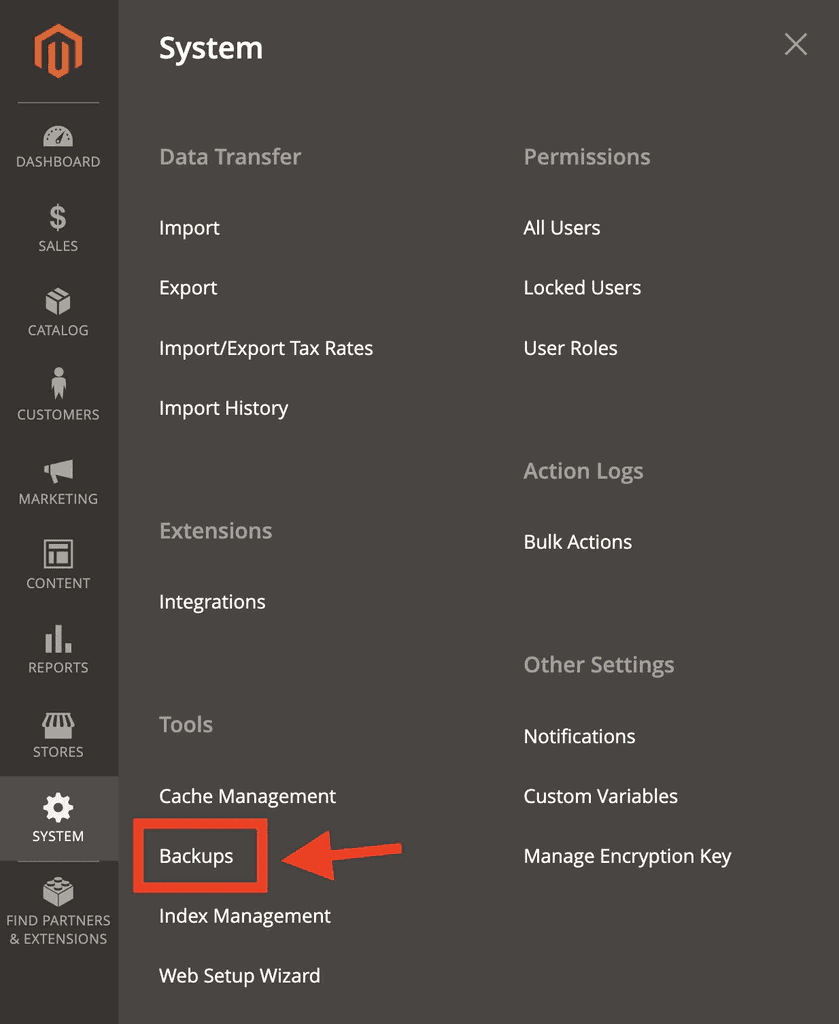Open the Dashboard from the sidebar
Viewport: 839px width, 1024px height.
(58, 145)
